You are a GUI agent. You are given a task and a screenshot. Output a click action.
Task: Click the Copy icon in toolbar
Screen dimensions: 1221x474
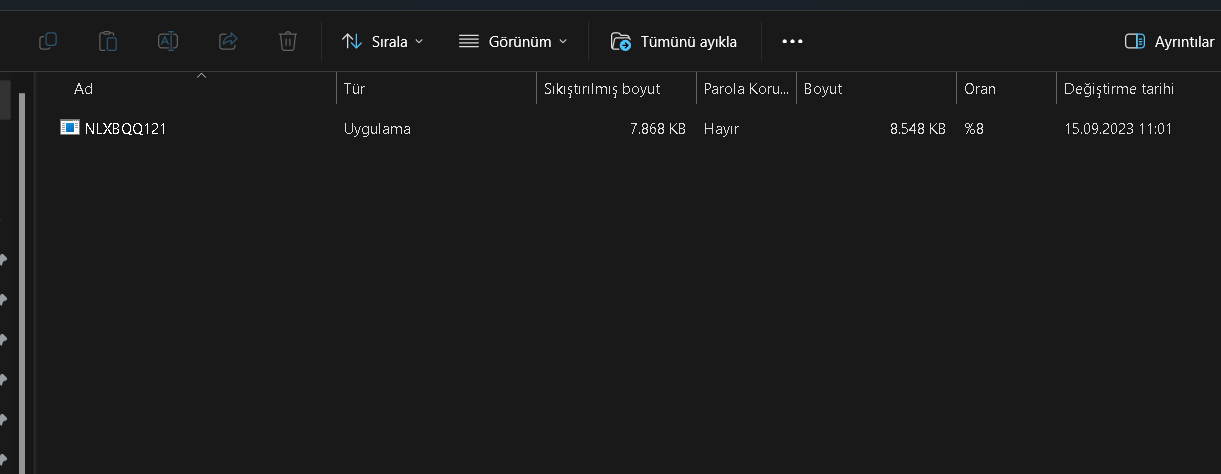[47, 41]
